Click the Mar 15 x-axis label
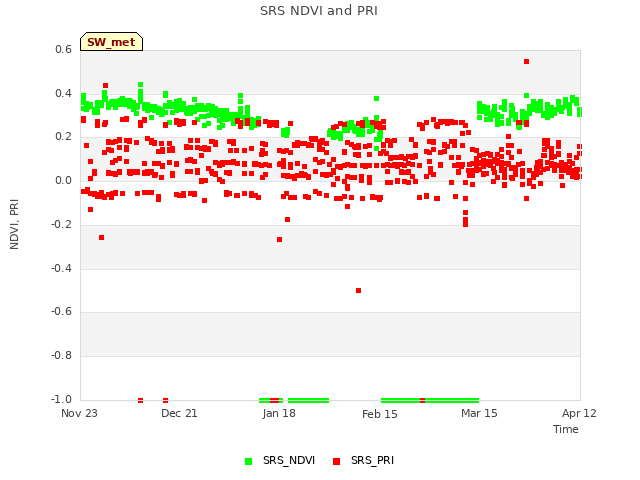Viewport: 640px width, 480px height. [x=479, y=413]
